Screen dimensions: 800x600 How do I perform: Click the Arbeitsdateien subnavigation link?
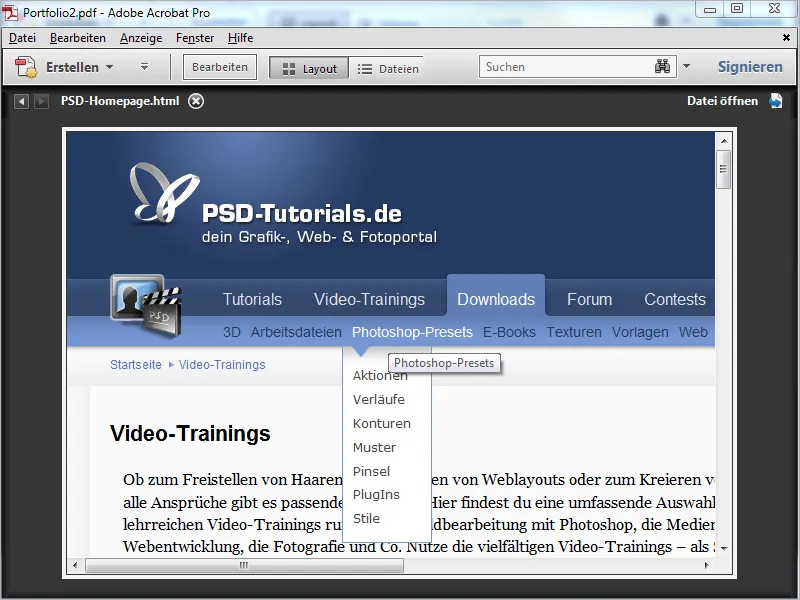point(296,332)
